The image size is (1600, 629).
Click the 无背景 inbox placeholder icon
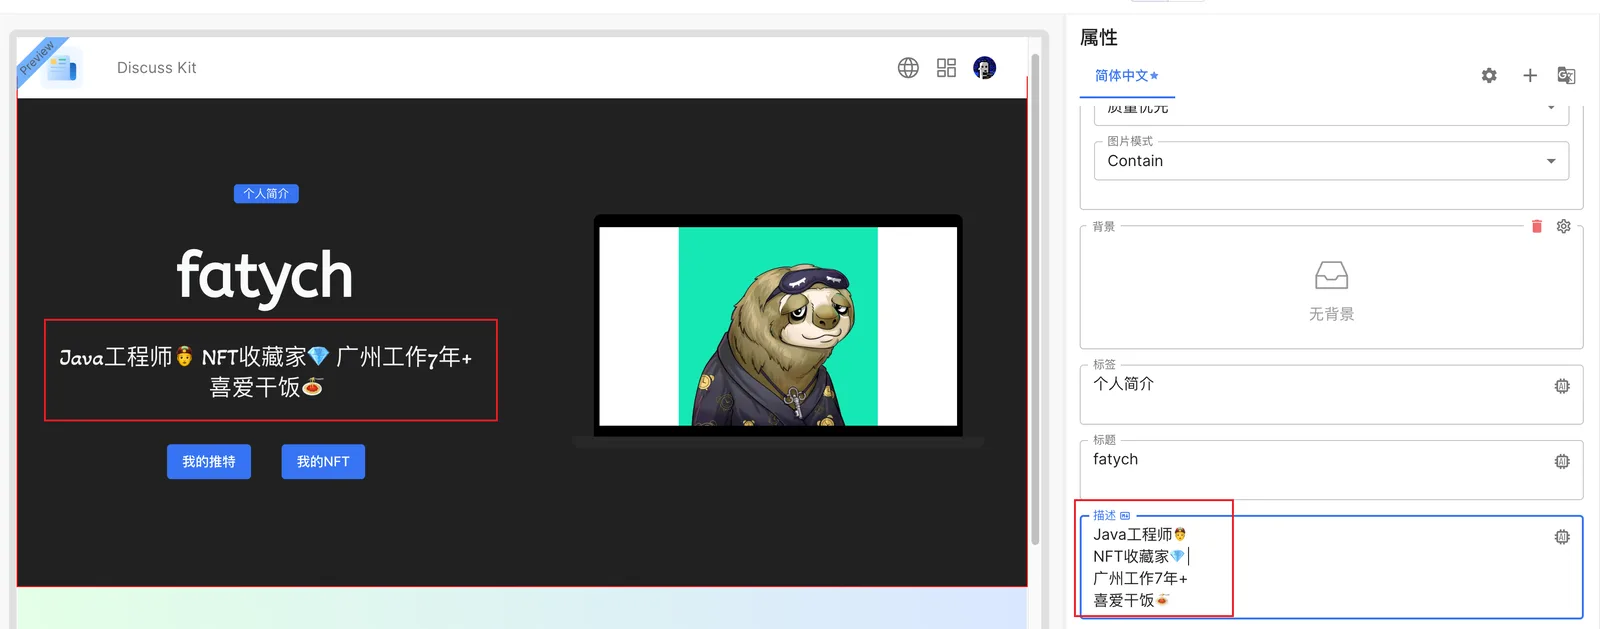pos(1331,275)
